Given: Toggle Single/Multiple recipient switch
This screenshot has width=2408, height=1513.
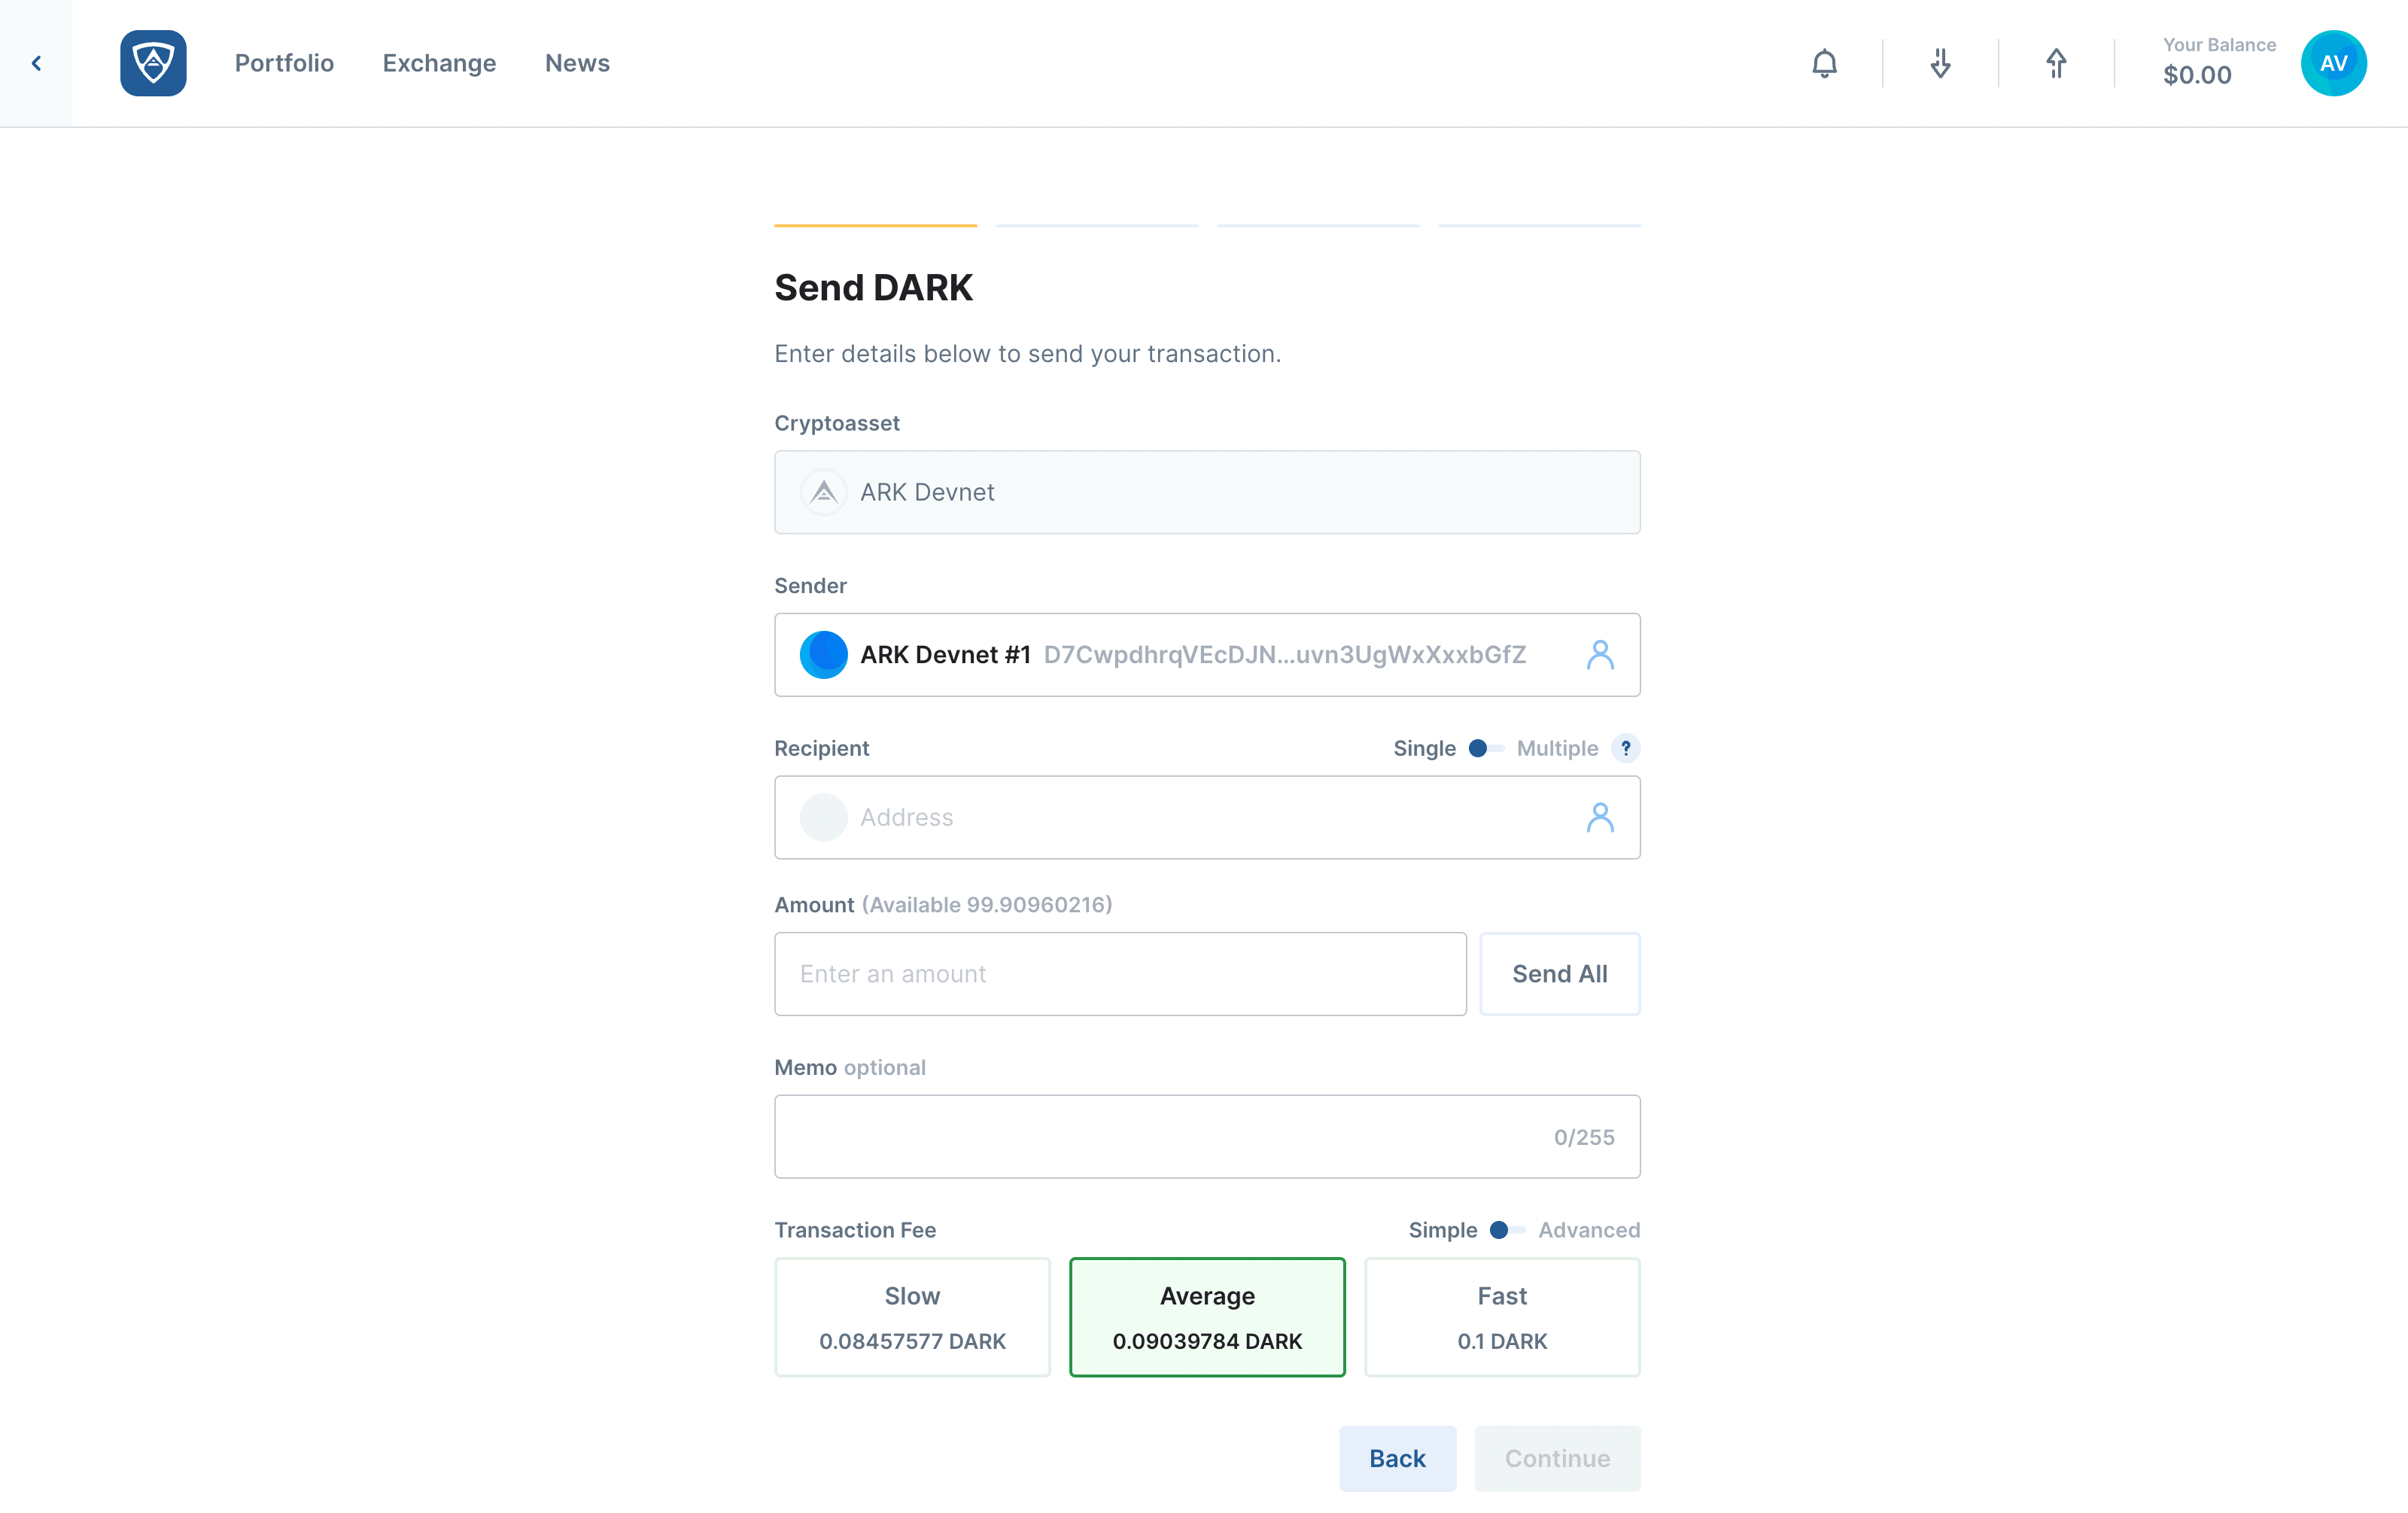Looking at the screenshot, I should tap(1486, 748).
